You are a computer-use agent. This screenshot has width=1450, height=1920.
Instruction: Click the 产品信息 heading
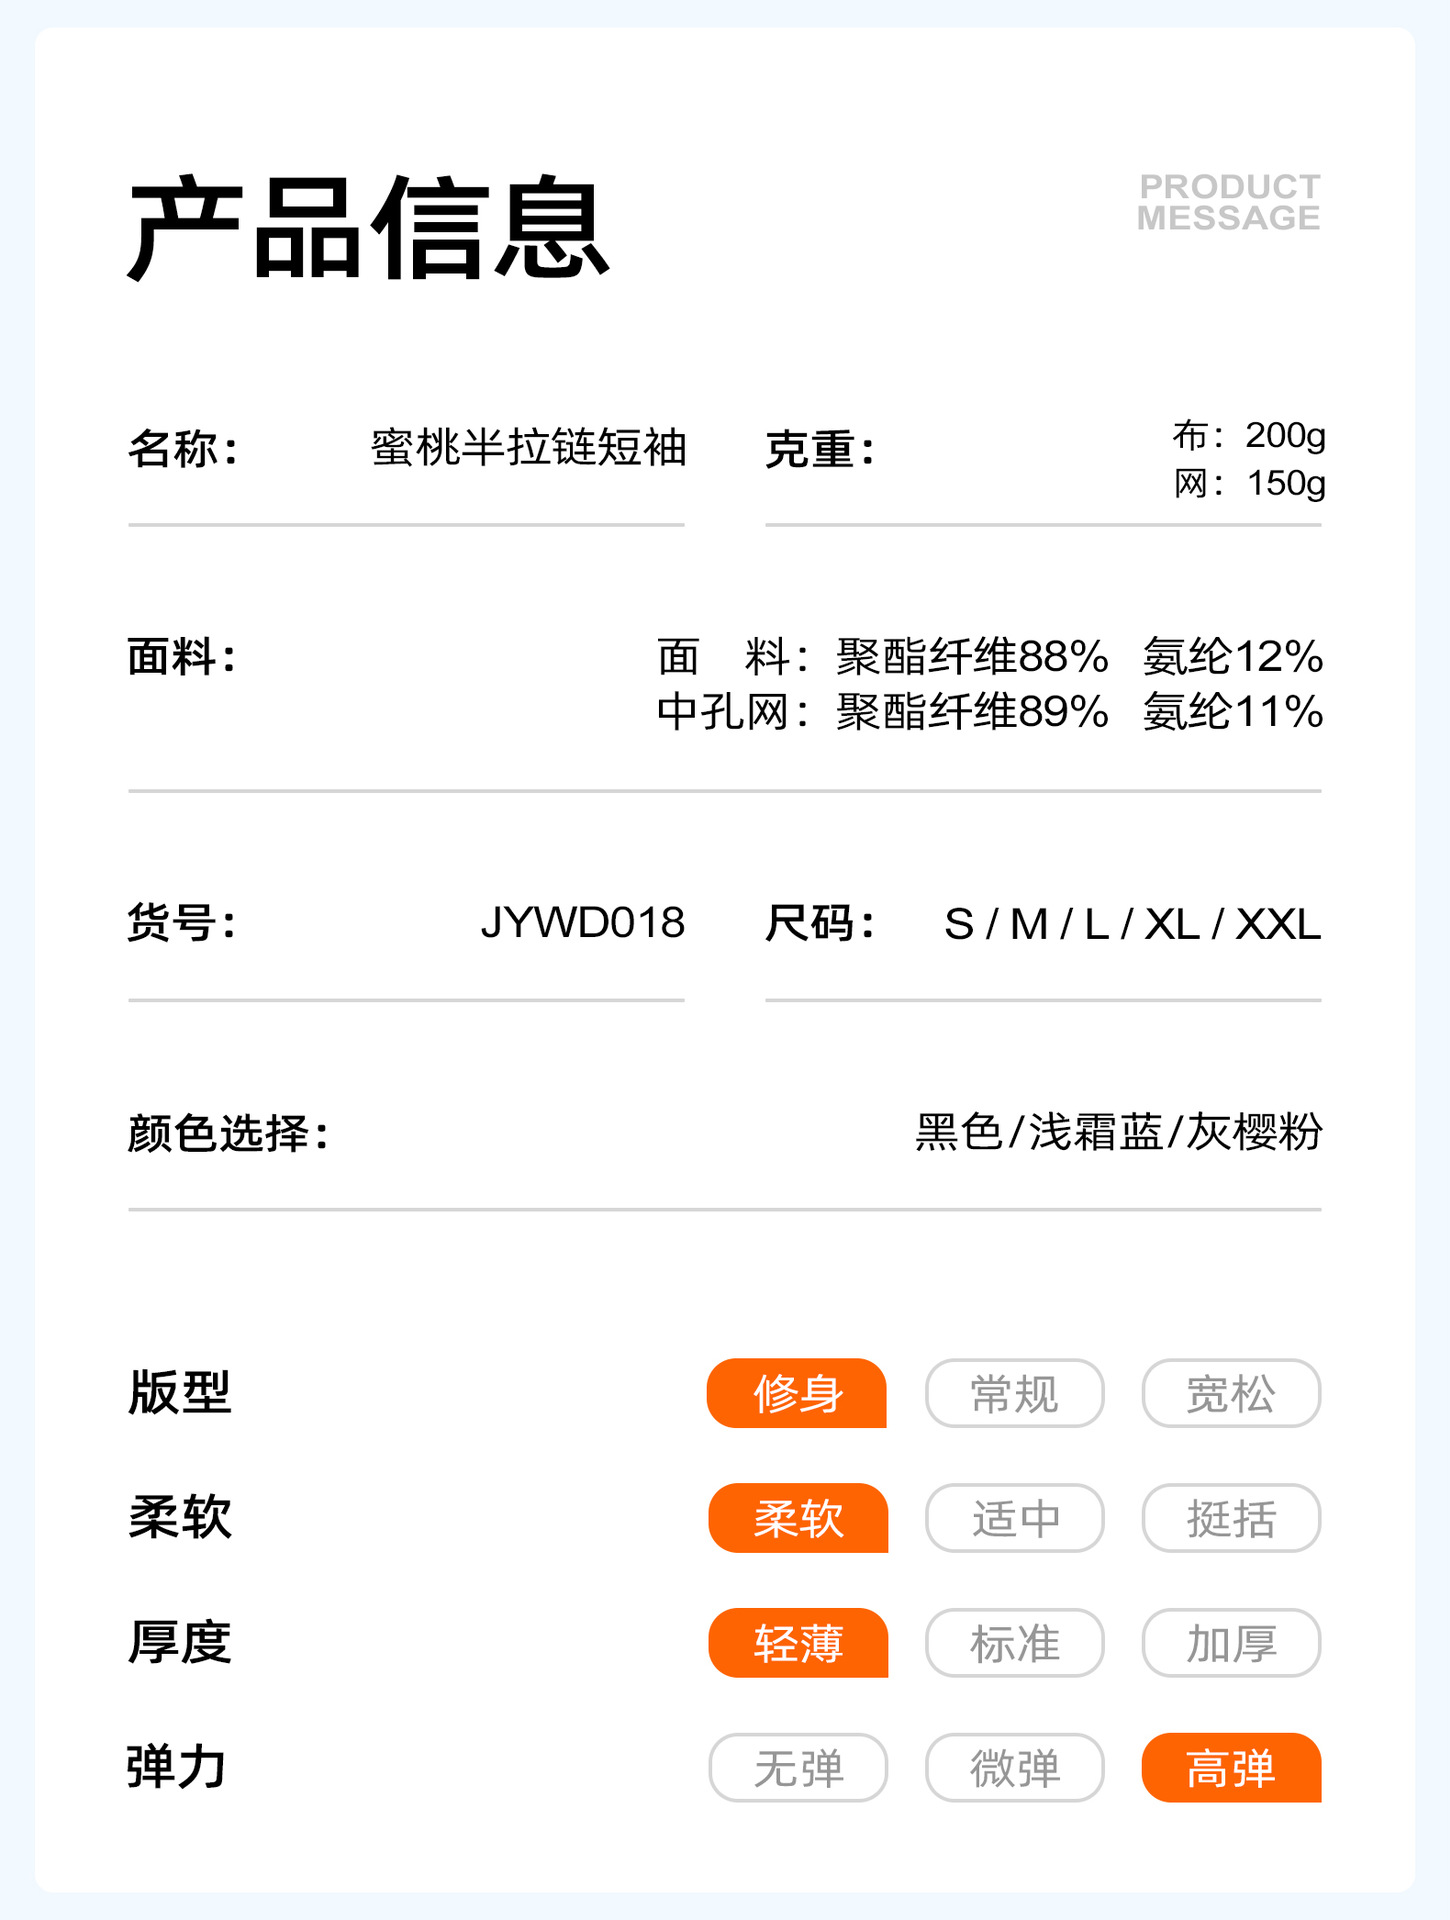click(x=368, y=228)
